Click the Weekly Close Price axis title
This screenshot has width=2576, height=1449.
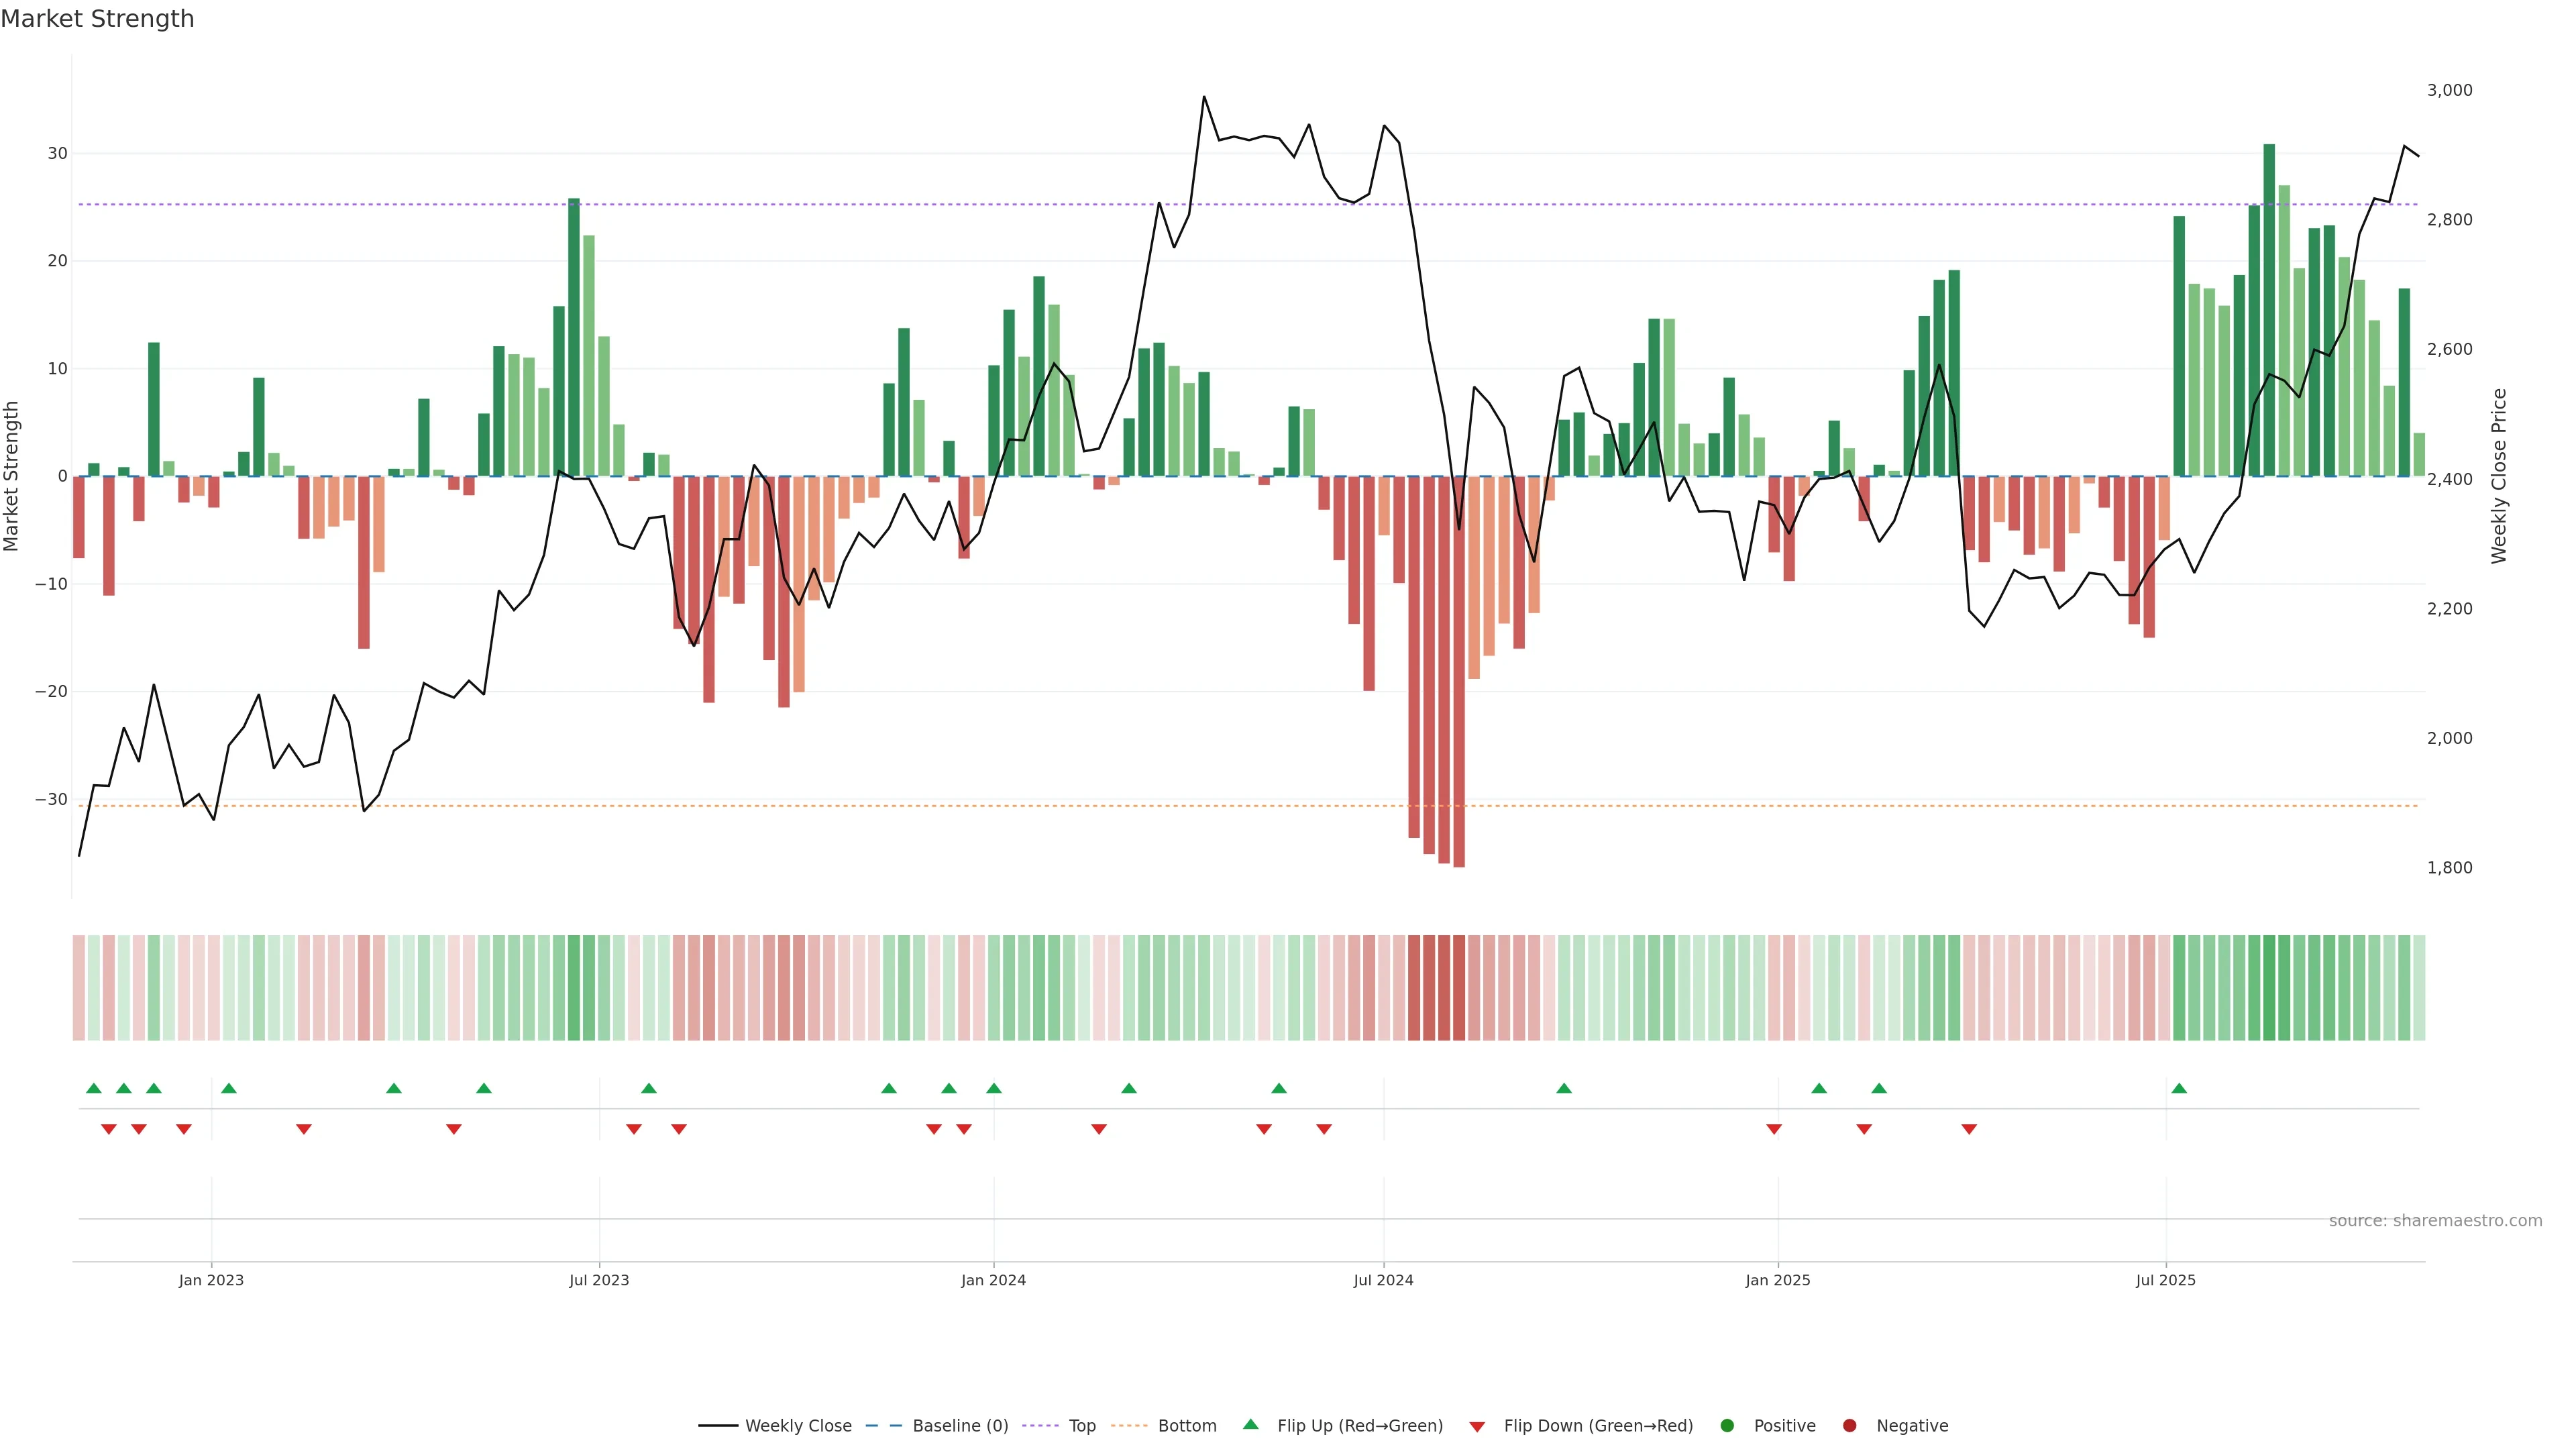(2499, 476)
